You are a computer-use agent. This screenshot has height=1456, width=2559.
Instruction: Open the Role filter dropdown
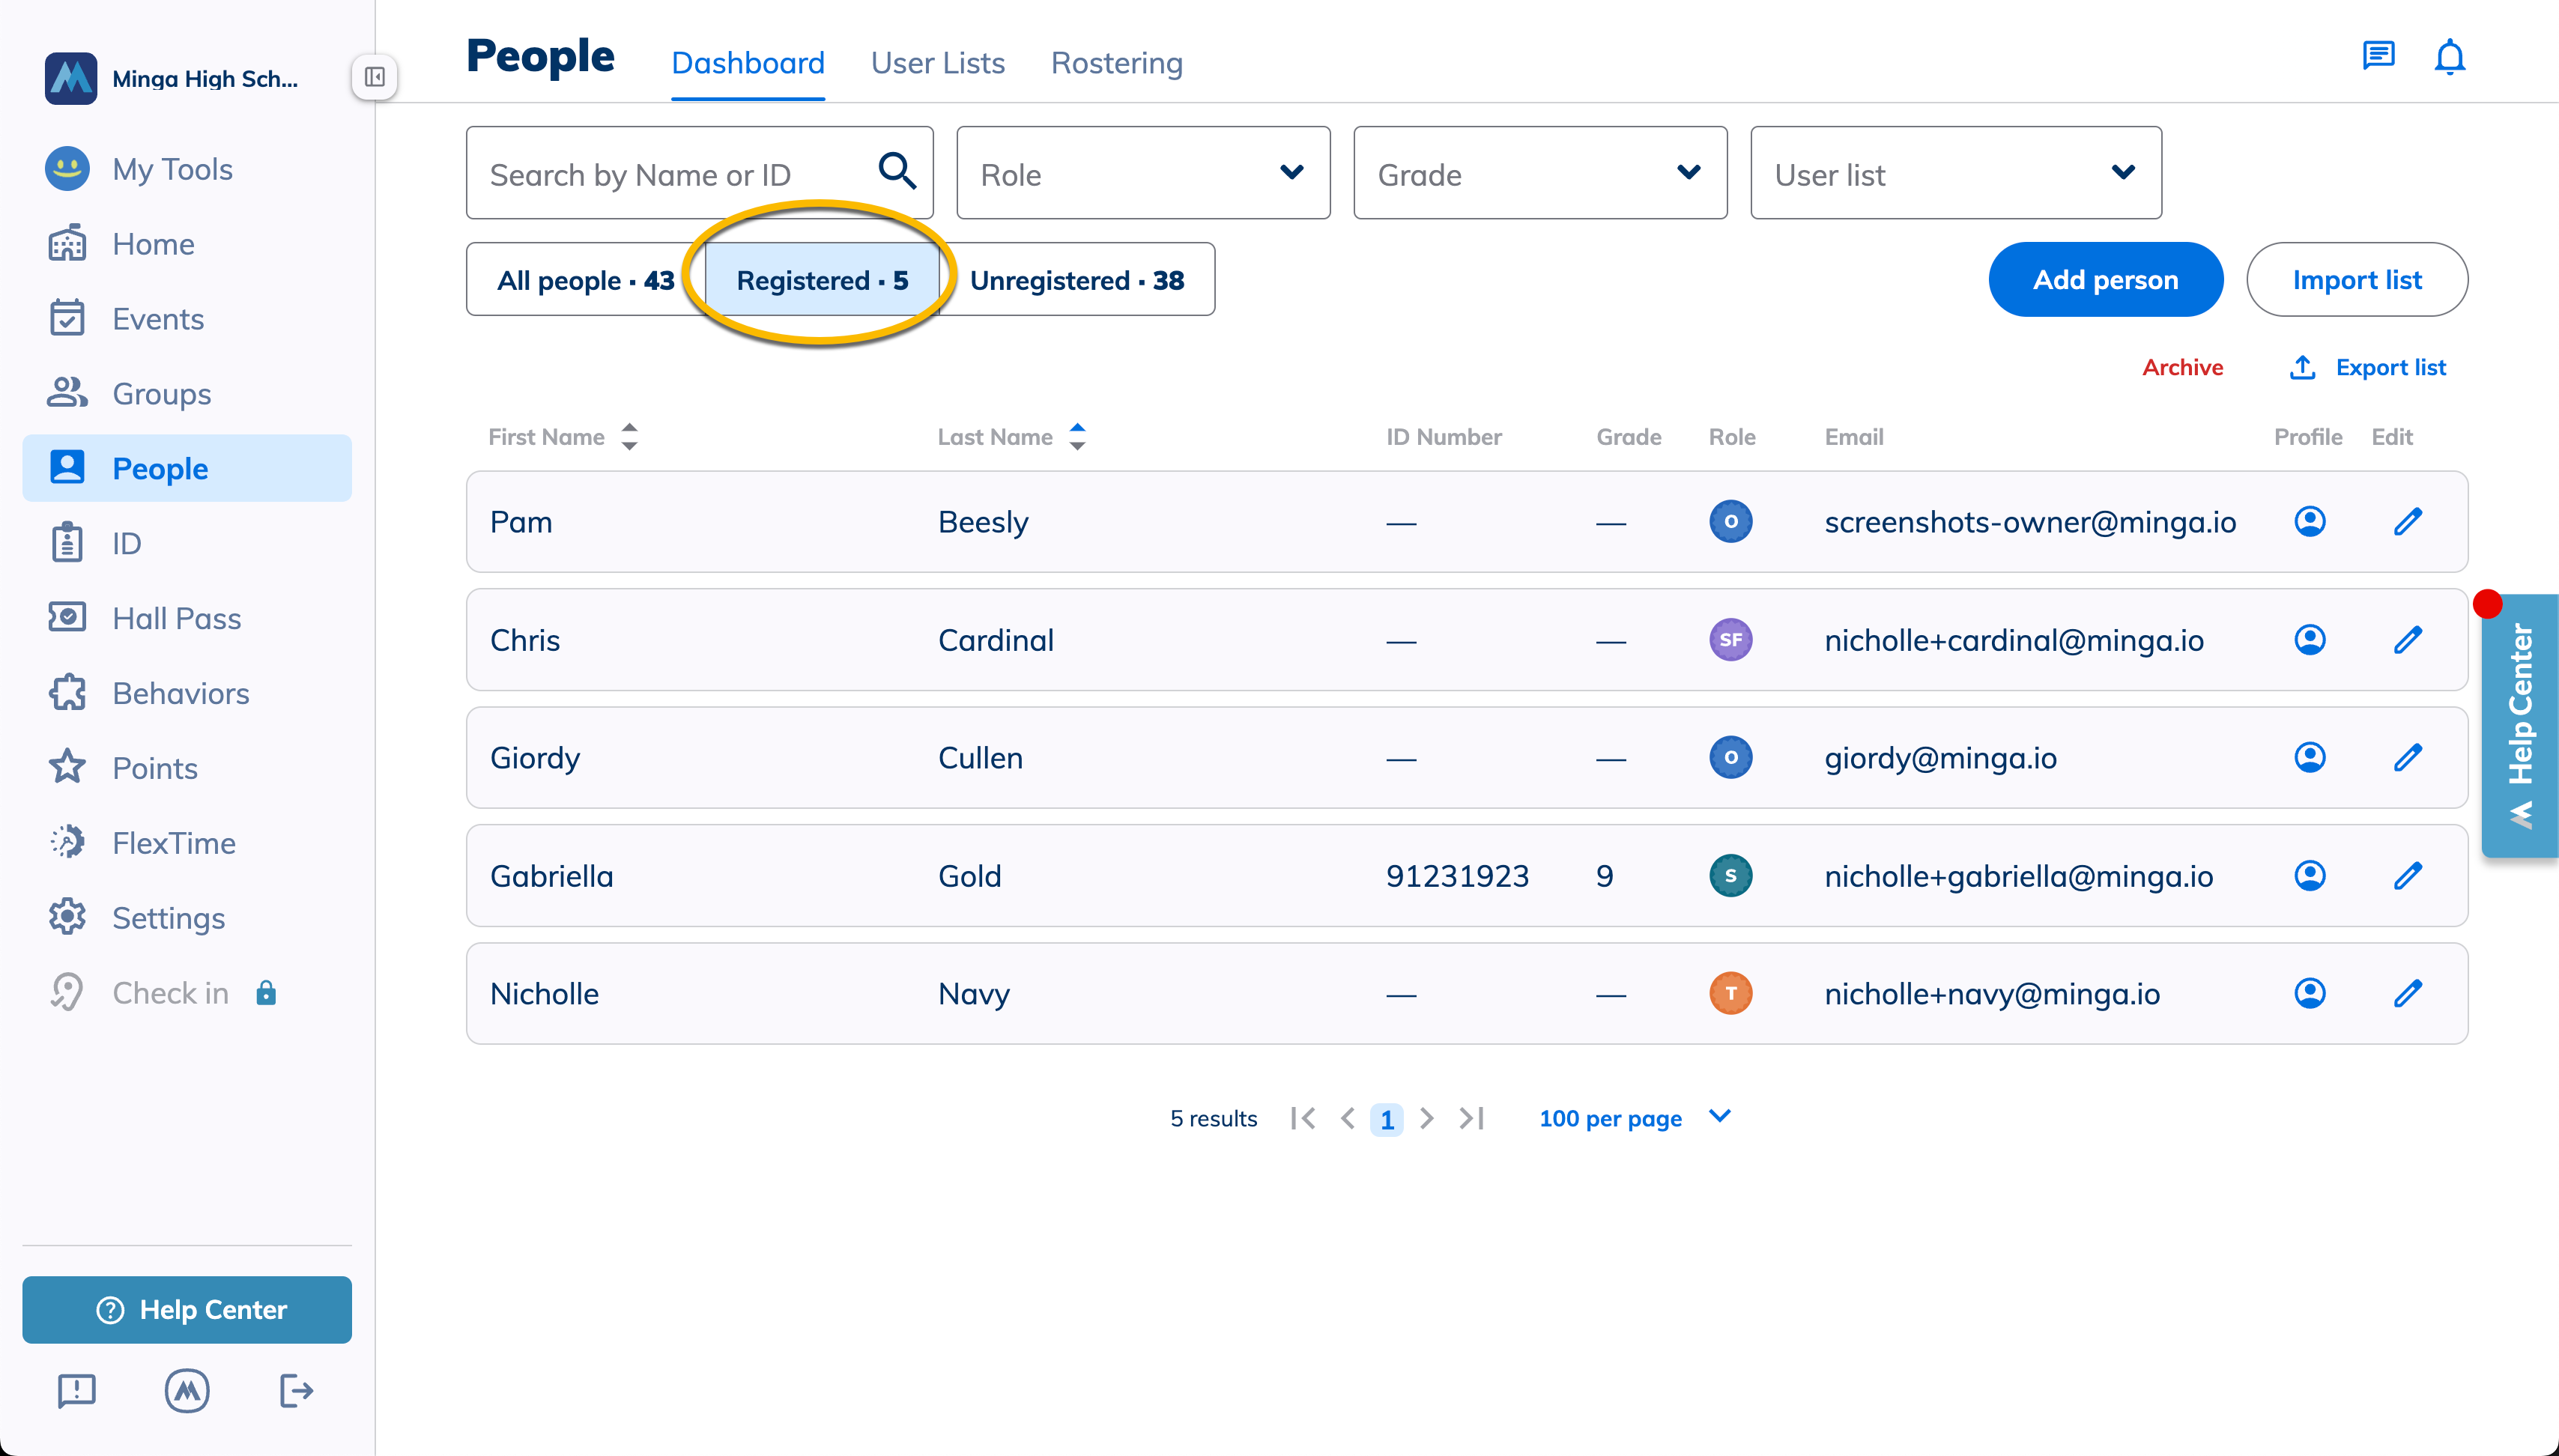click(x=1143, y=173)
